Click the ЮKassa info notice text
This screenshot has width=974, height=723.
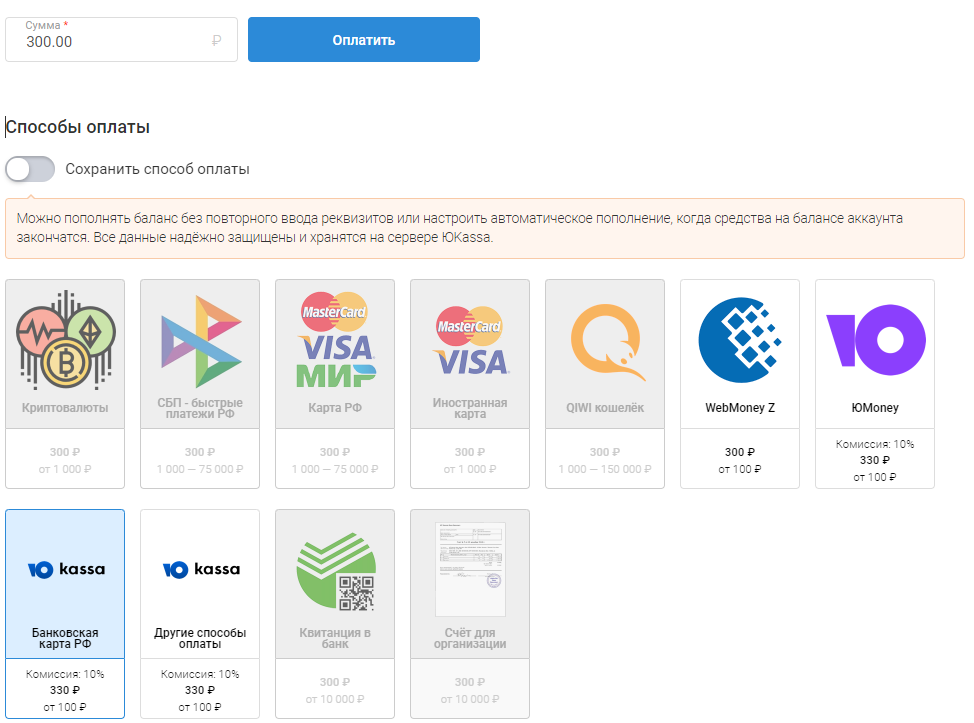point(460,228)
